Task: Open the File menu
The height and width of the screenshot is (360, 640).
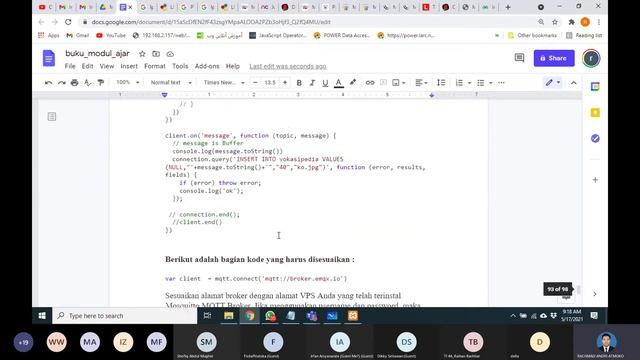Action: tap(70, 66)
